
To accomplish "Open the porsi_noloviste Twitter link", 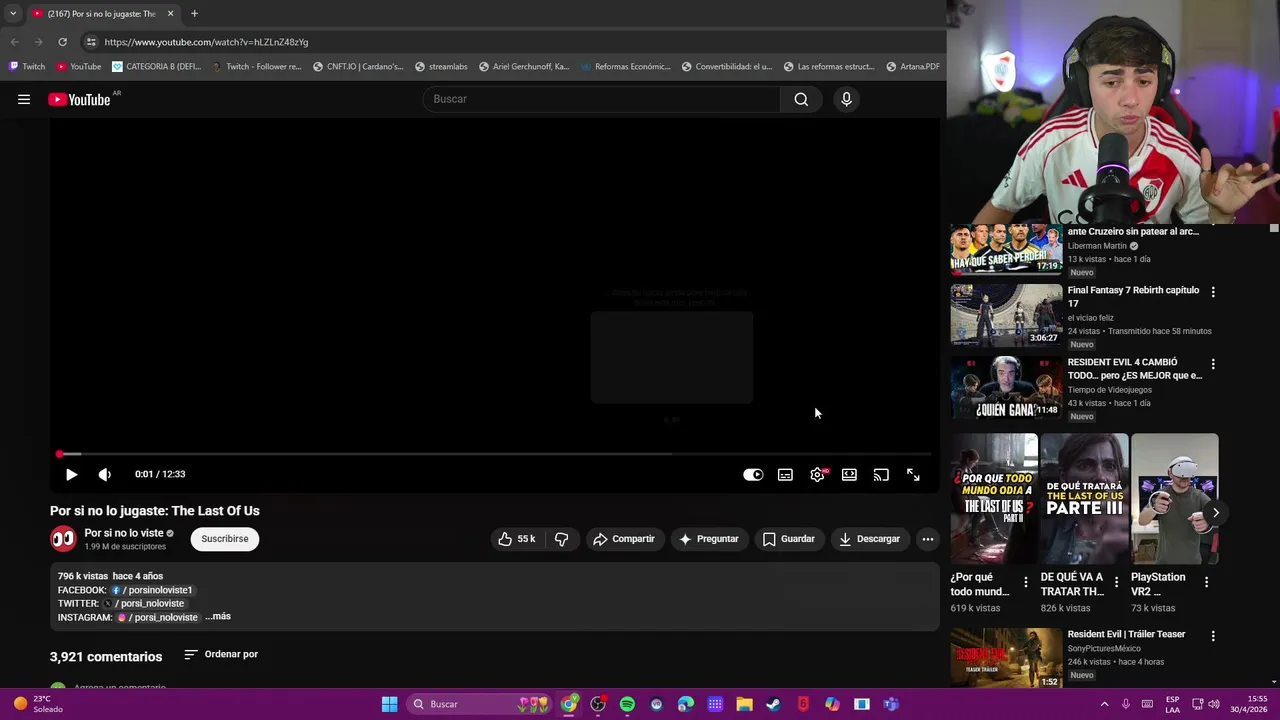I will tap(144, 604).
